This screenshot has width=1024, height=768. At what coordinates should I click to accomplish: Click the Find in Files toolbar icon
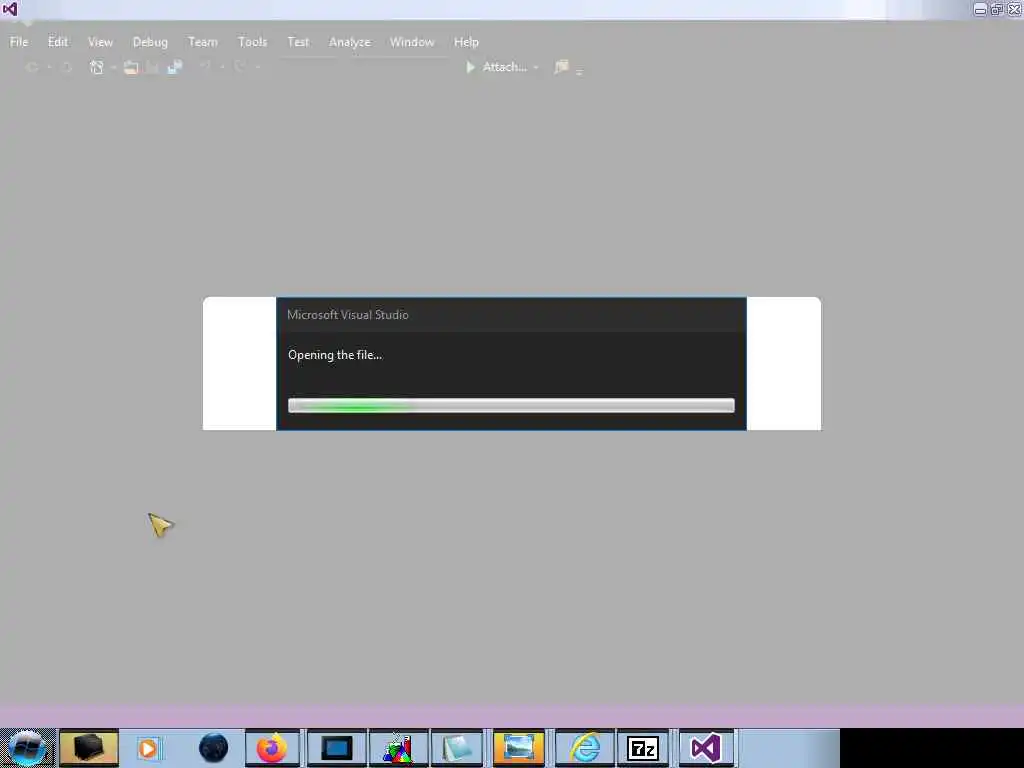click(x=561, y=67)
